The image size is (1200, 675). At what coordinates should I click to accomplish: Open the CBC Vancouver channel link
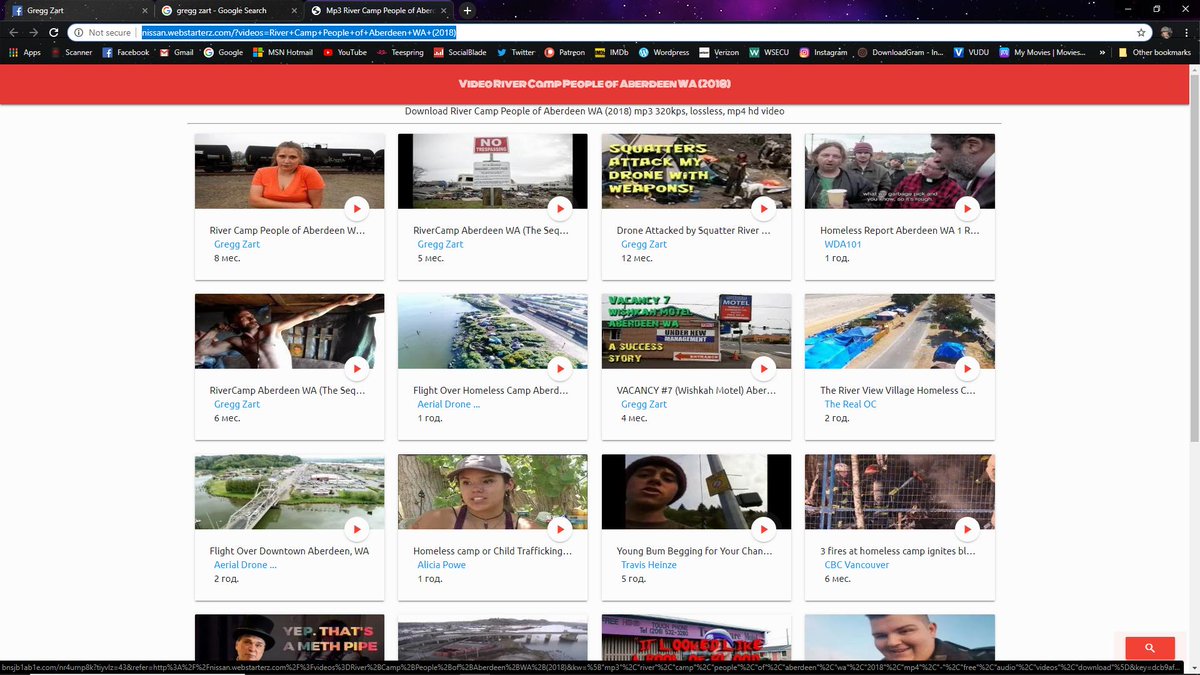[x=857, y=564]
